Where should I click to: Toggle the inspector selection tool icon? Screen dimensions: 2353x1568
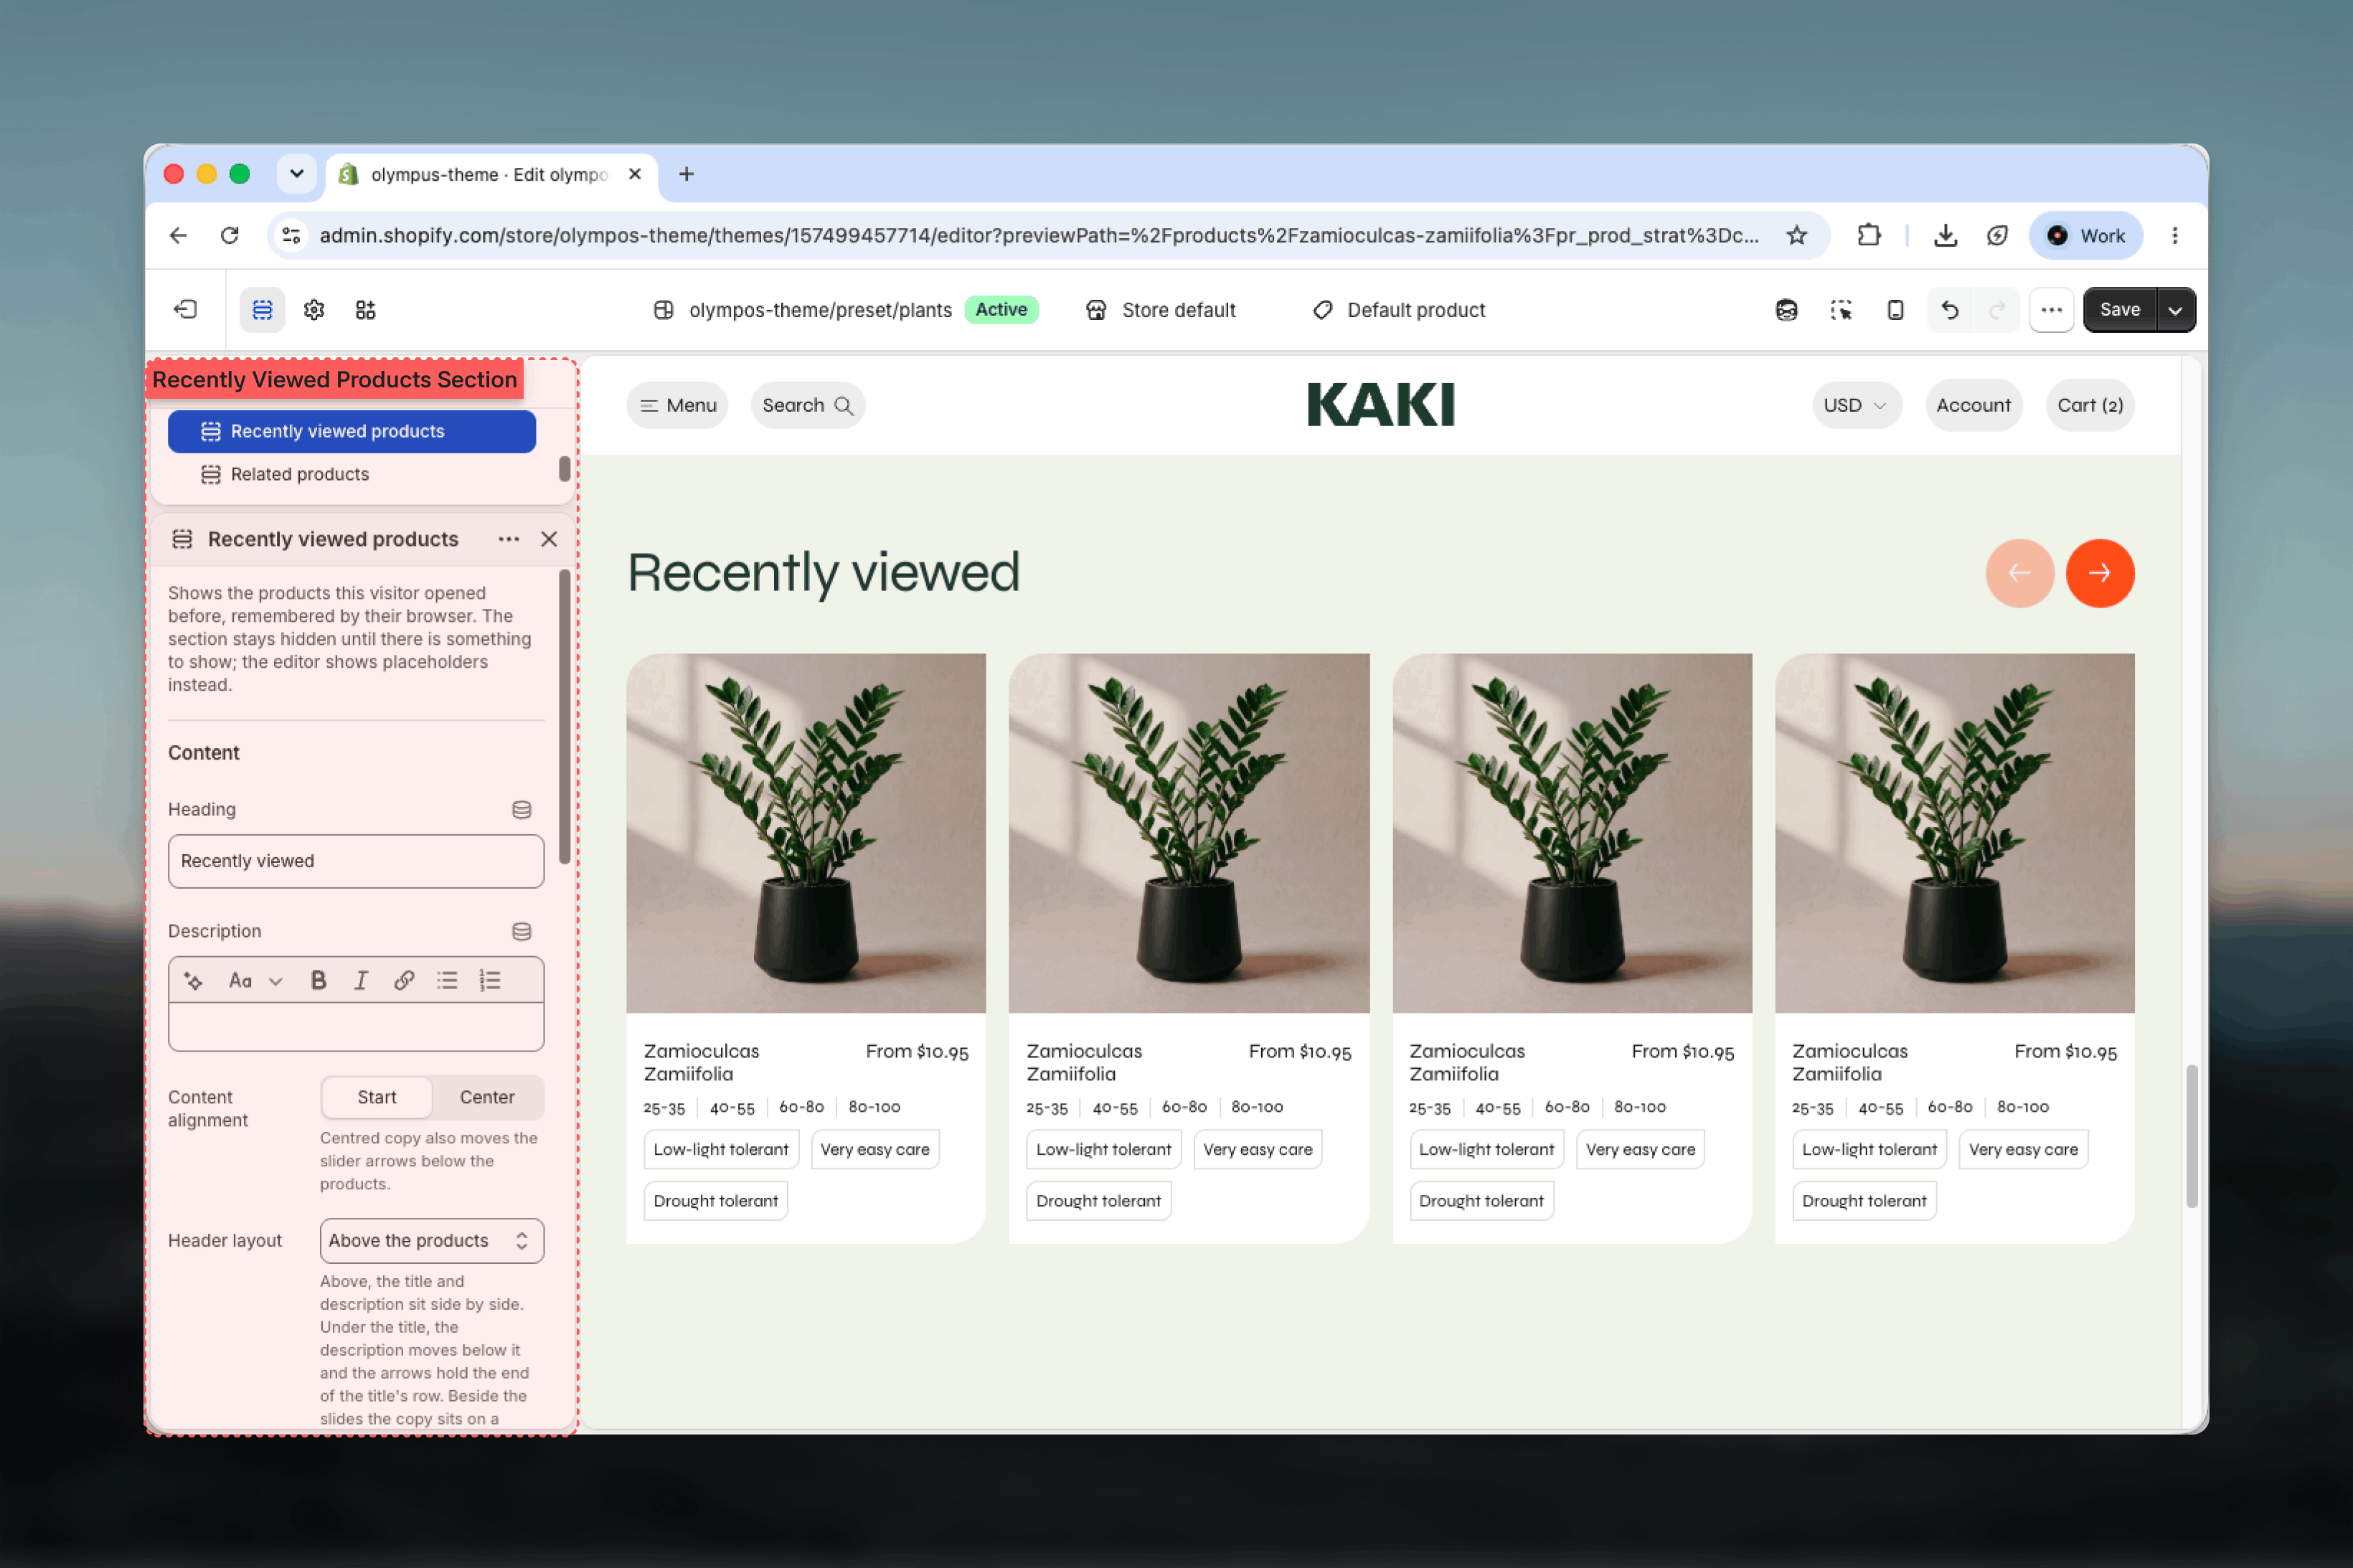[x=1841, y=310]
